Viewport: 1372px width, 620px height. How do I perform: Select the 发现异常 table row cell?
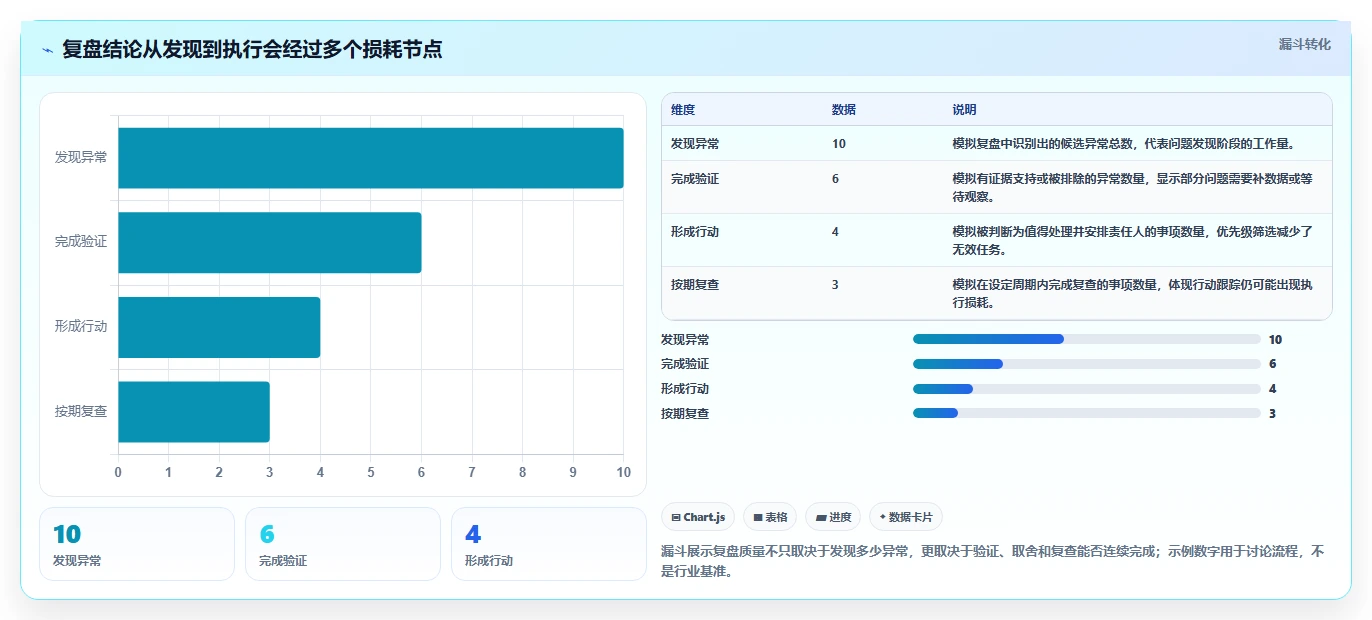695,143
